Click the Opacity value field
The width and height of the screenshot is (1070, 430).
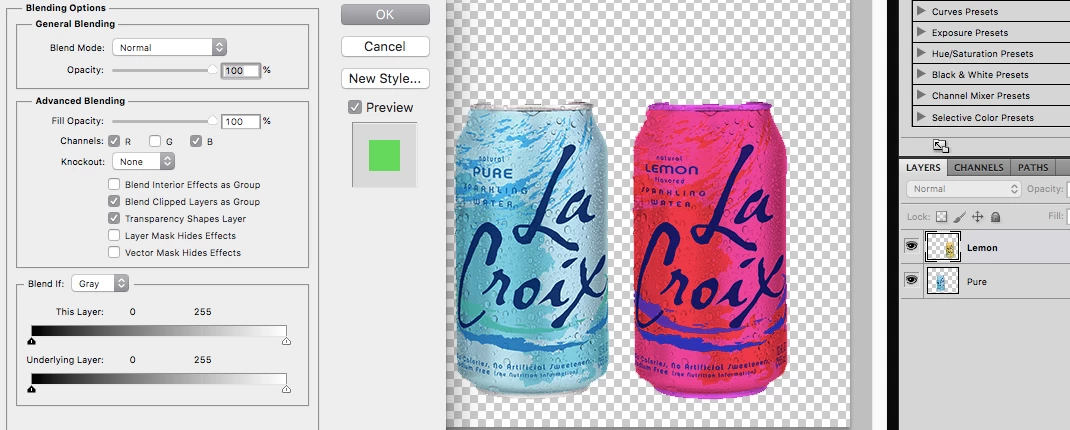coord(241,70)
